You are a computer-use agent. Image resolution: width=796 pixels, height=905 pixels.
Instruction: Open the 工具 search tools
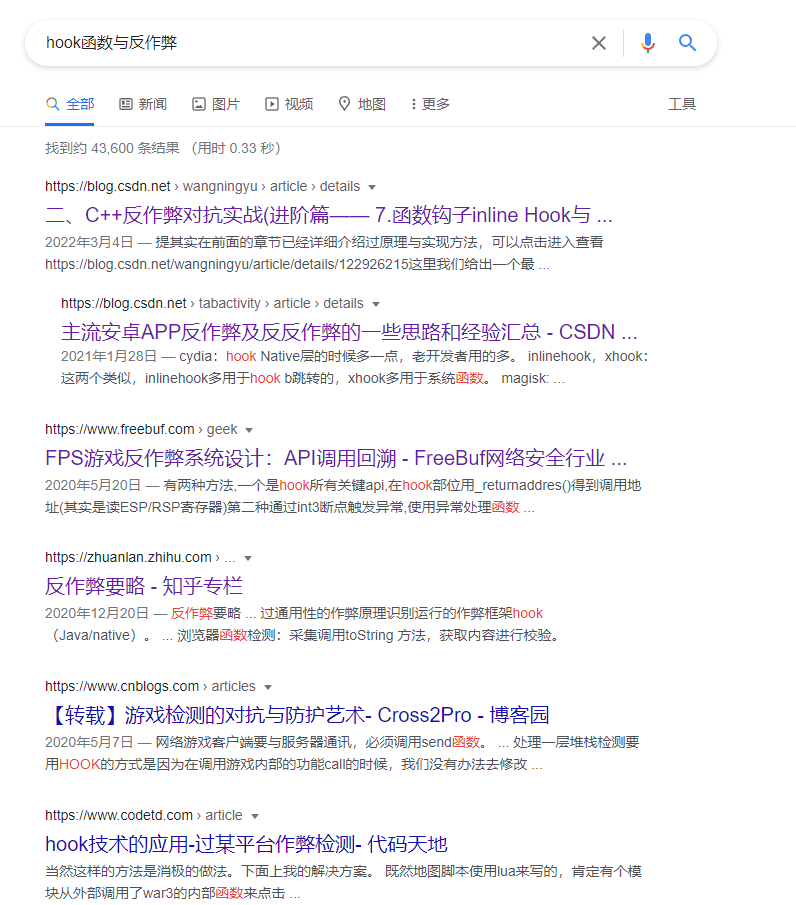[x=682, y=104]
